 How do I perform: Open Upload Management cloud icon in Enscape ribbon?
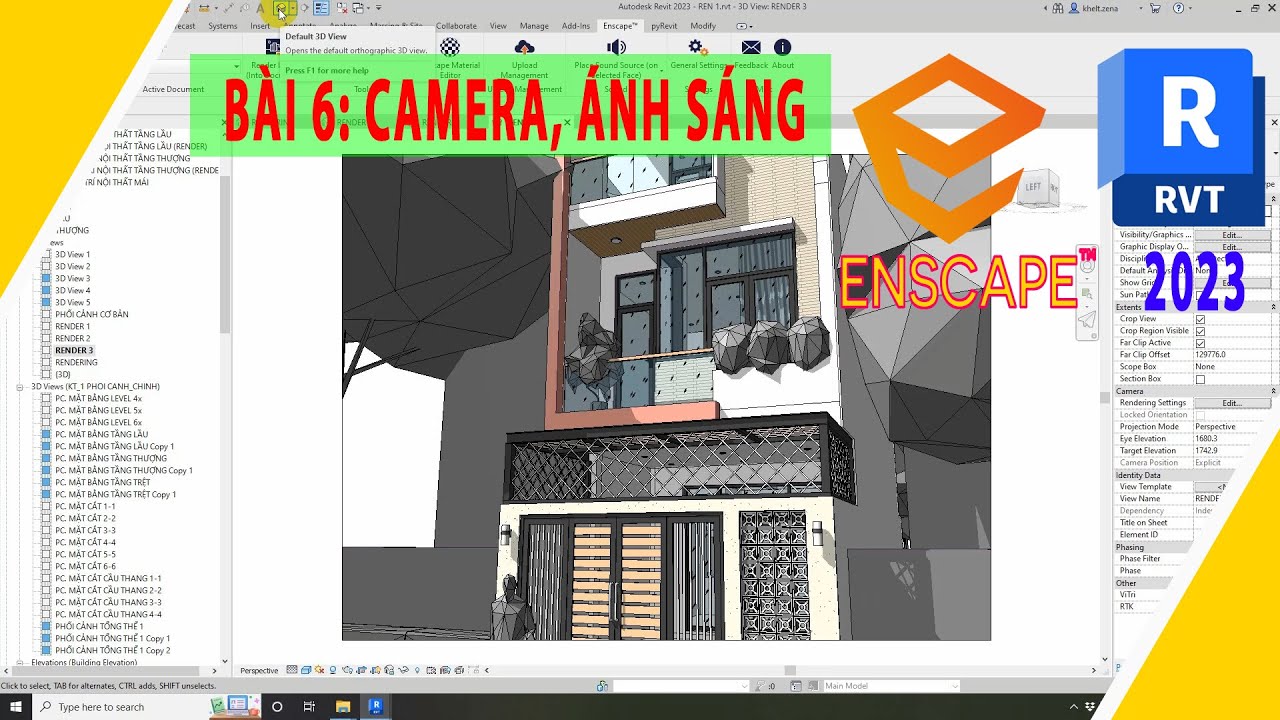pyautogui.click(x=524, y=47)
